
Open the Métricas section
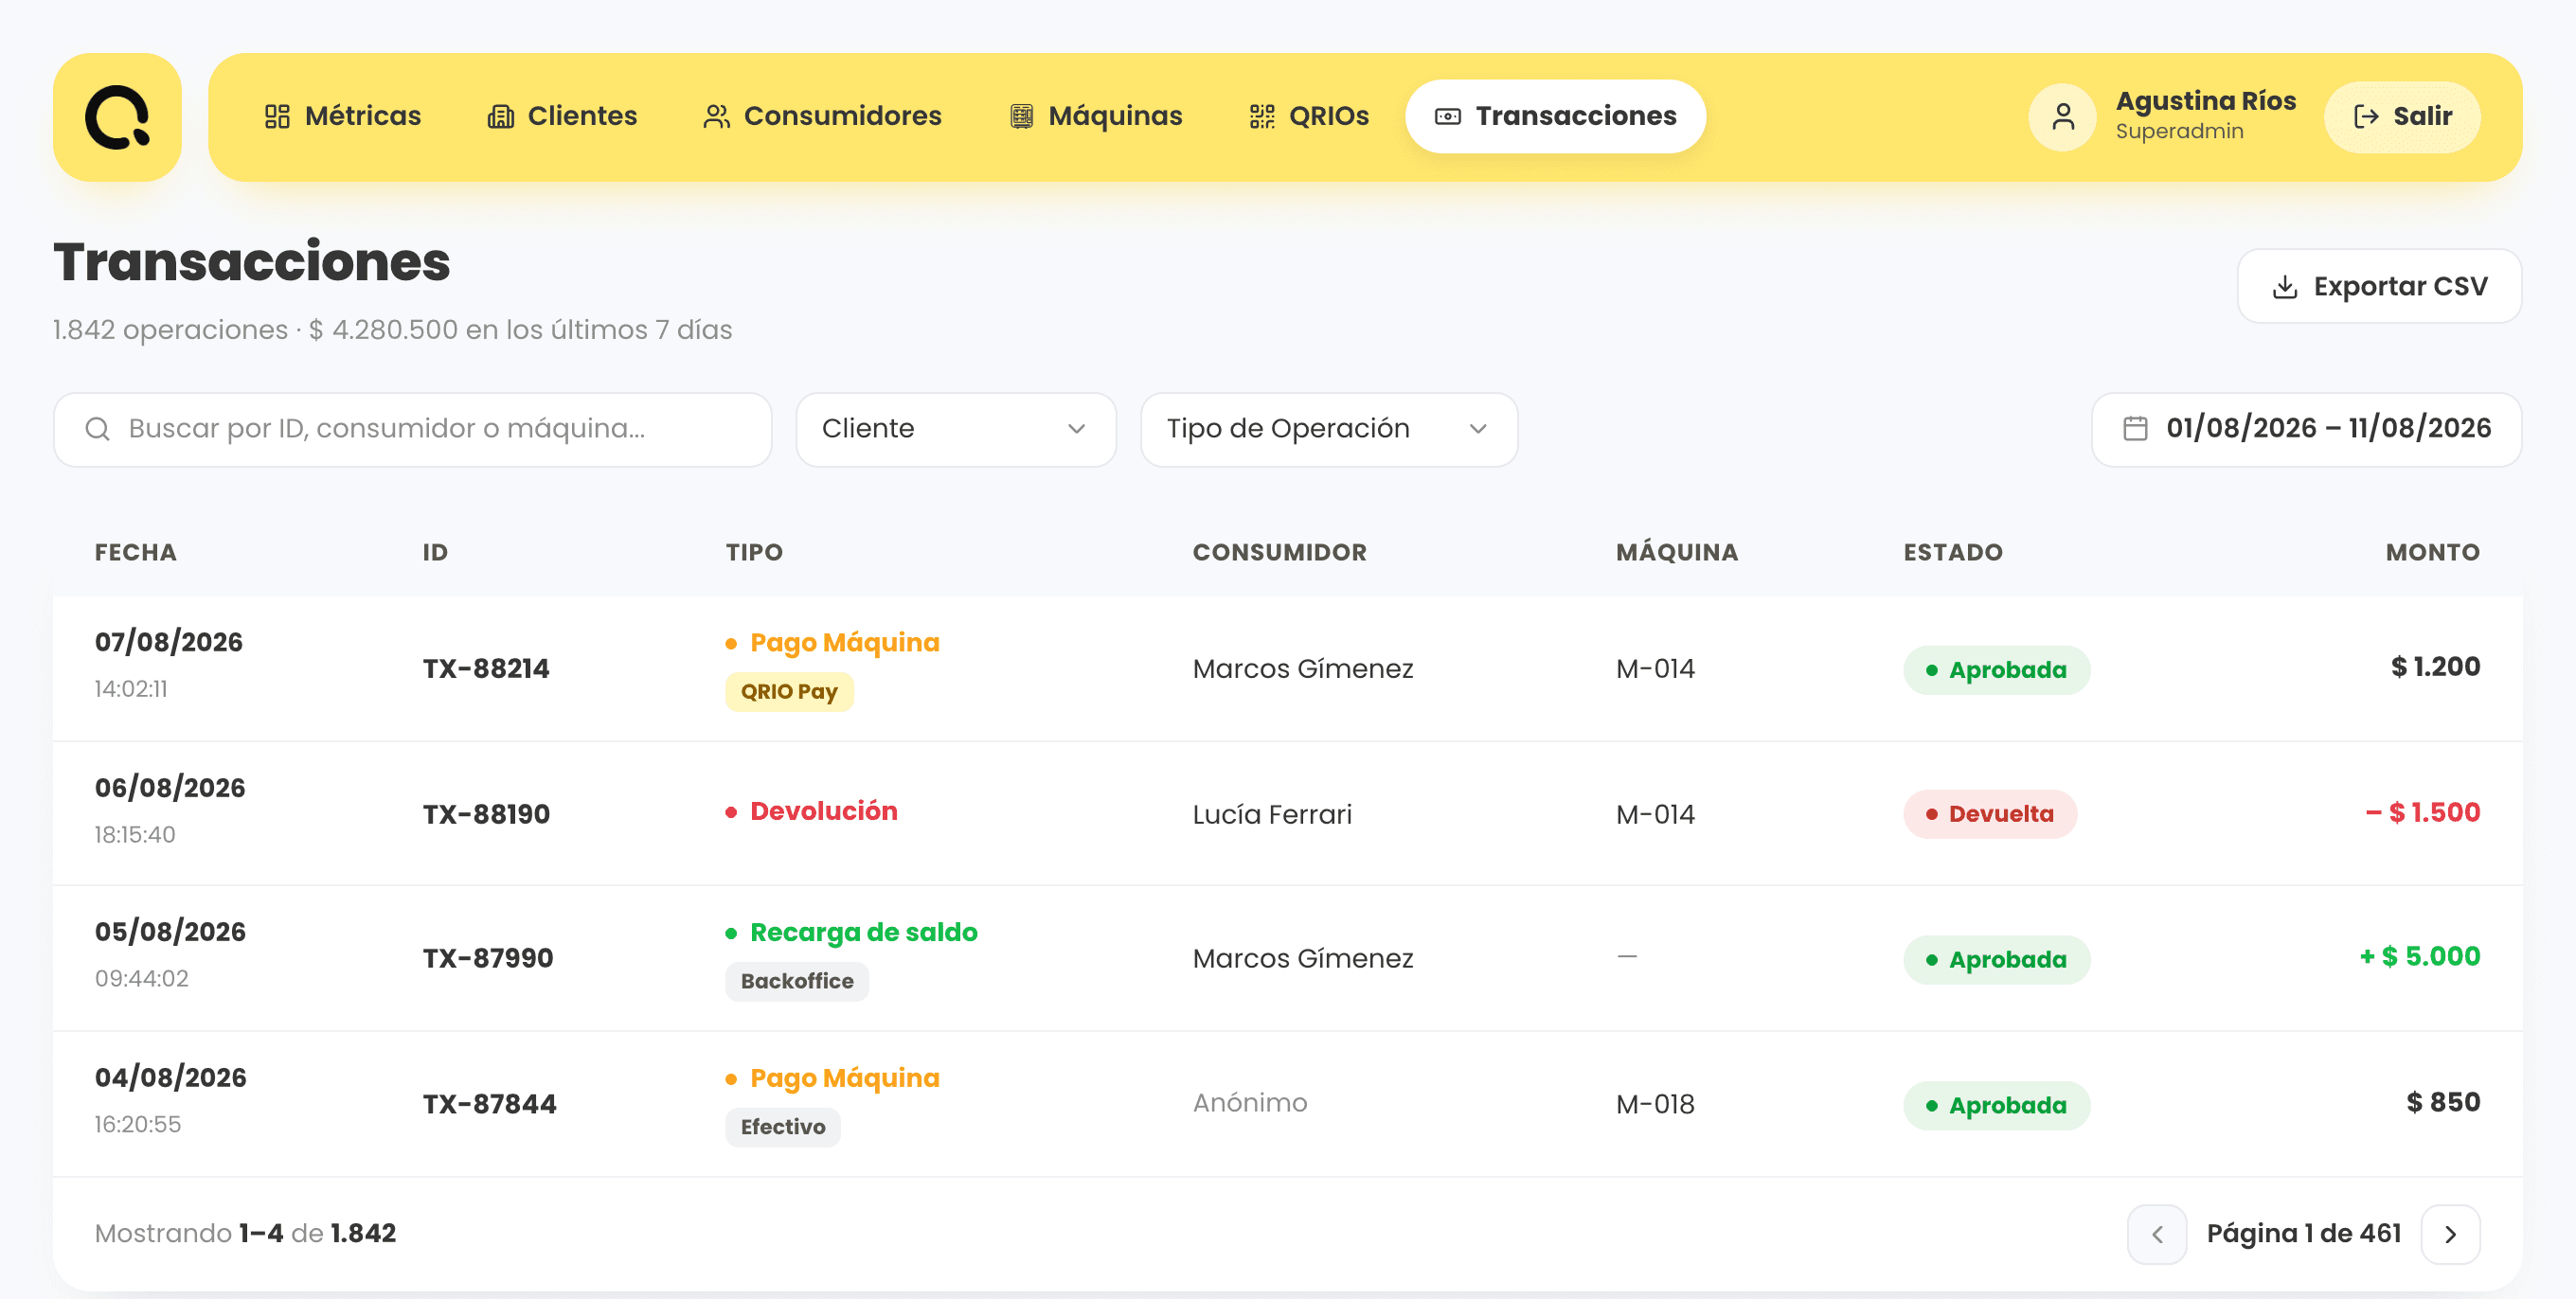343,117
